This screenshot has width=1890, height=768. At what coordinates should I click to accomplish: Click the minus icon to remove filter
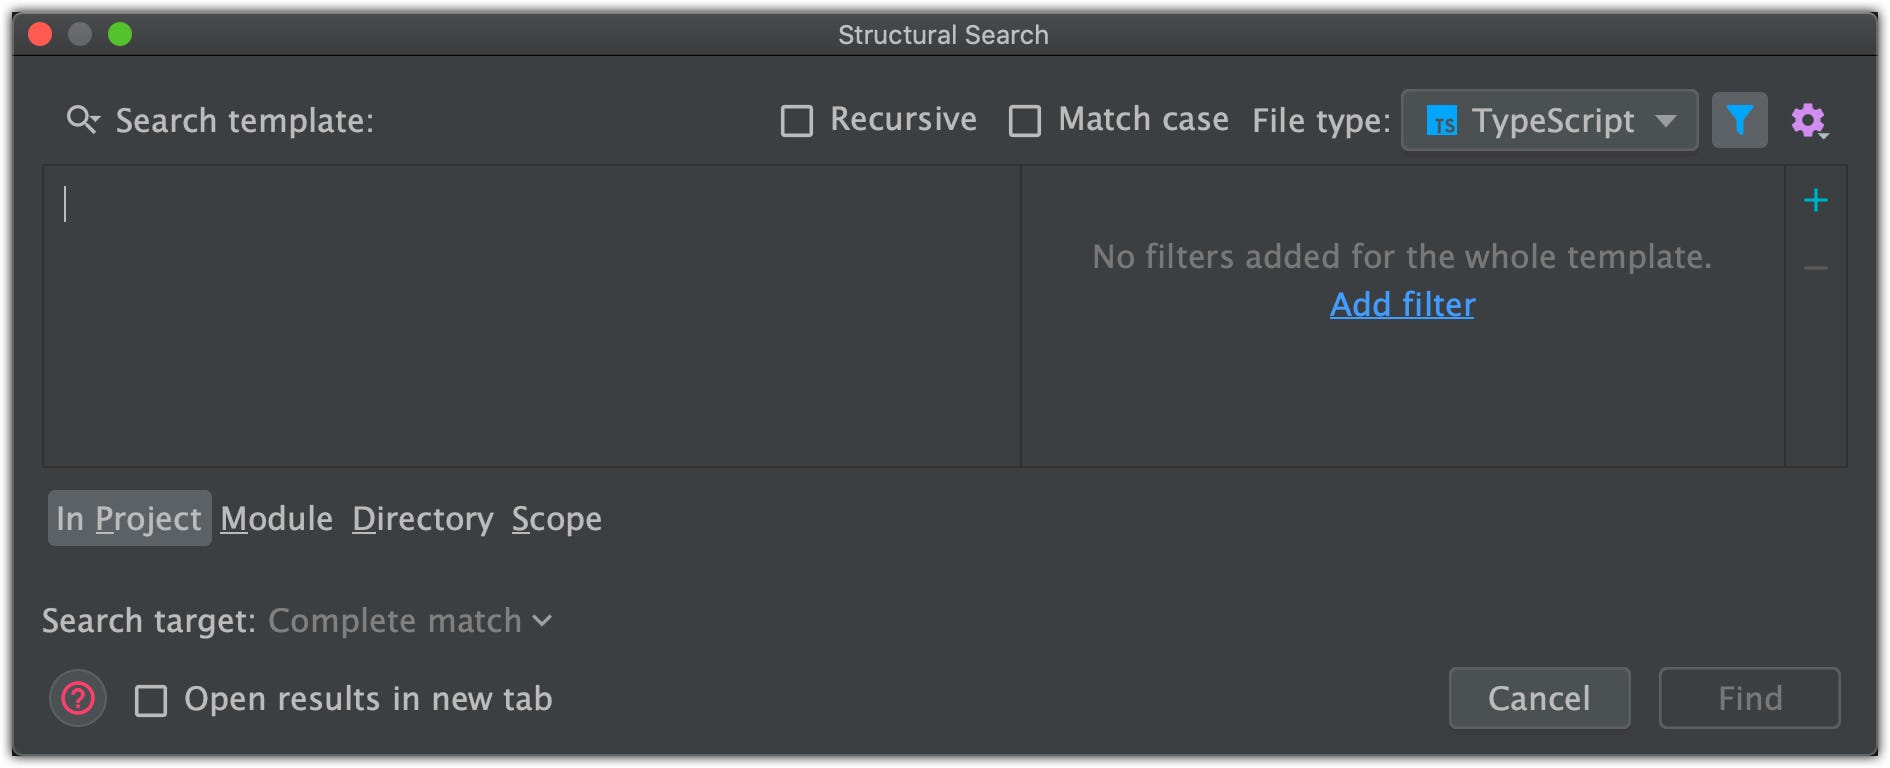[x=1815, y=268]
